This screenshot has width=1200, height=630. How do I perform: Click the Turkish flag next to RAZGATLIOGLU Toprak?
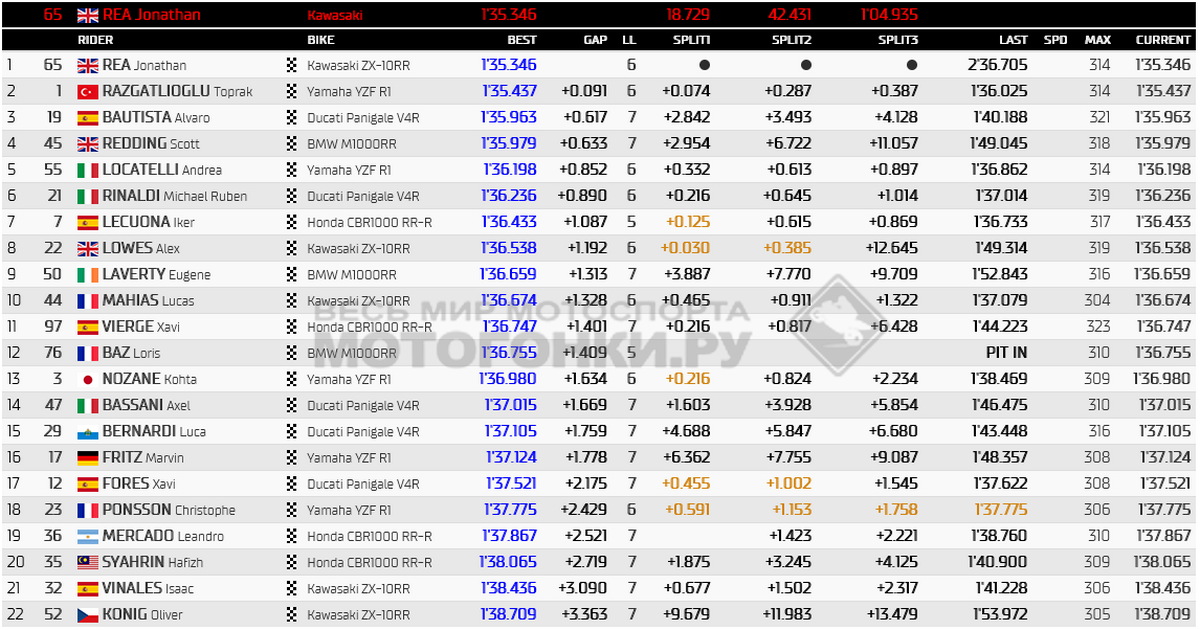point(88,91)
